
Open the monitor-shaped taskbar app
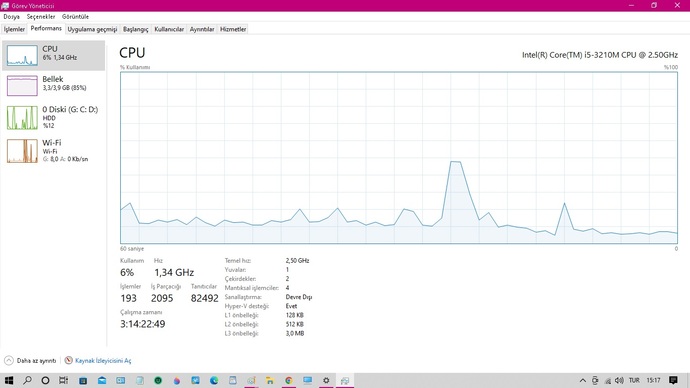click(x=308, y=381)
